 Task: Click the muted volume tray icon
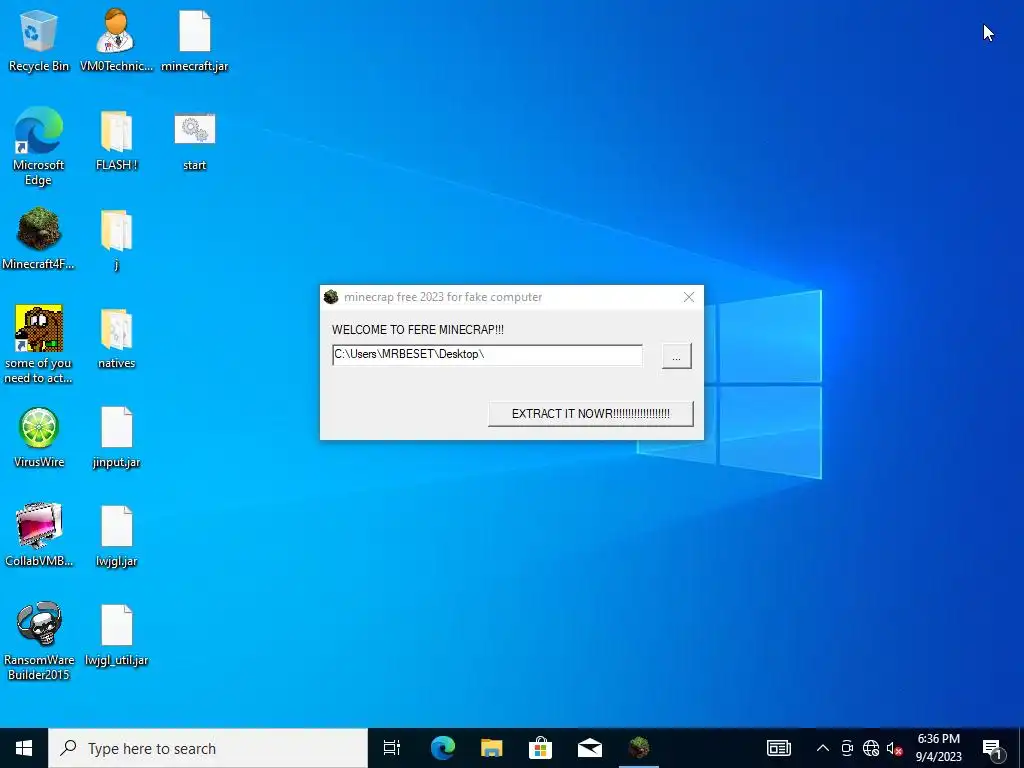pyautogui.click(x=894, y=748)
